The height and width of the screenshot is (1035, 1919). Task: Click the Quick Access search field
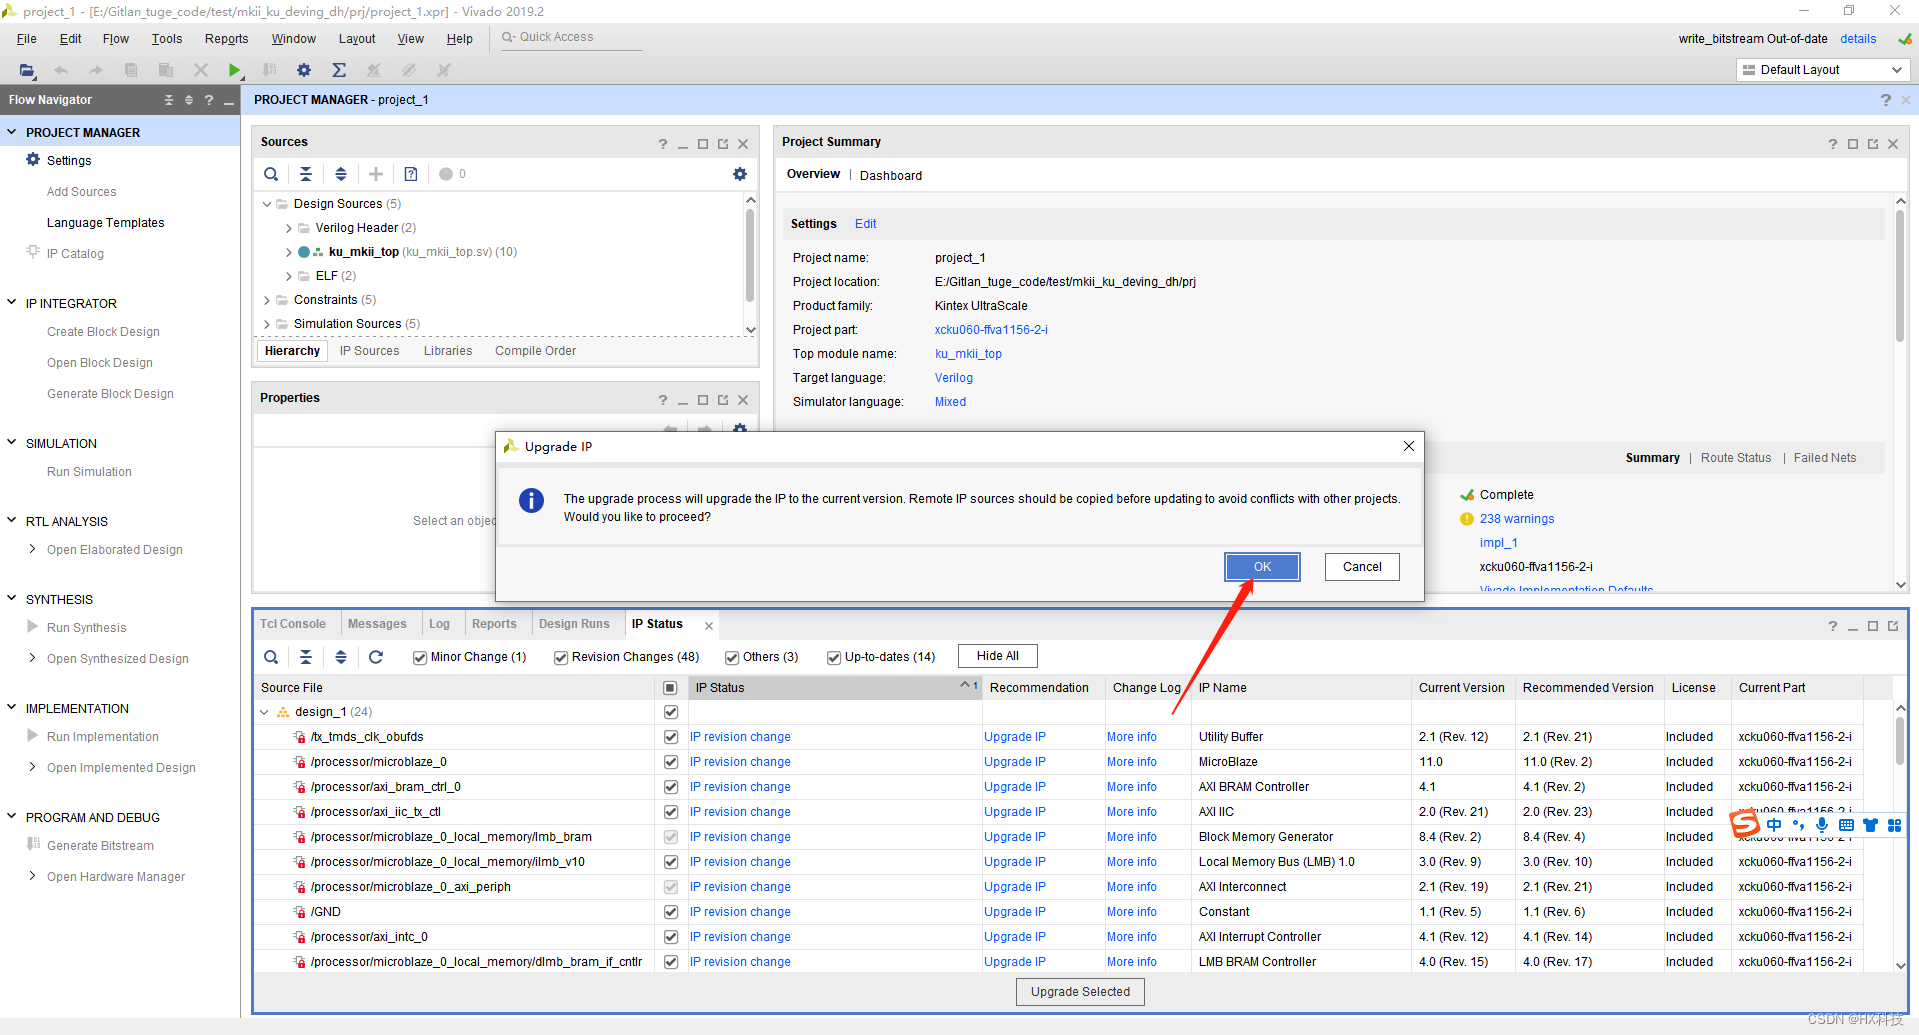(572, 38)
